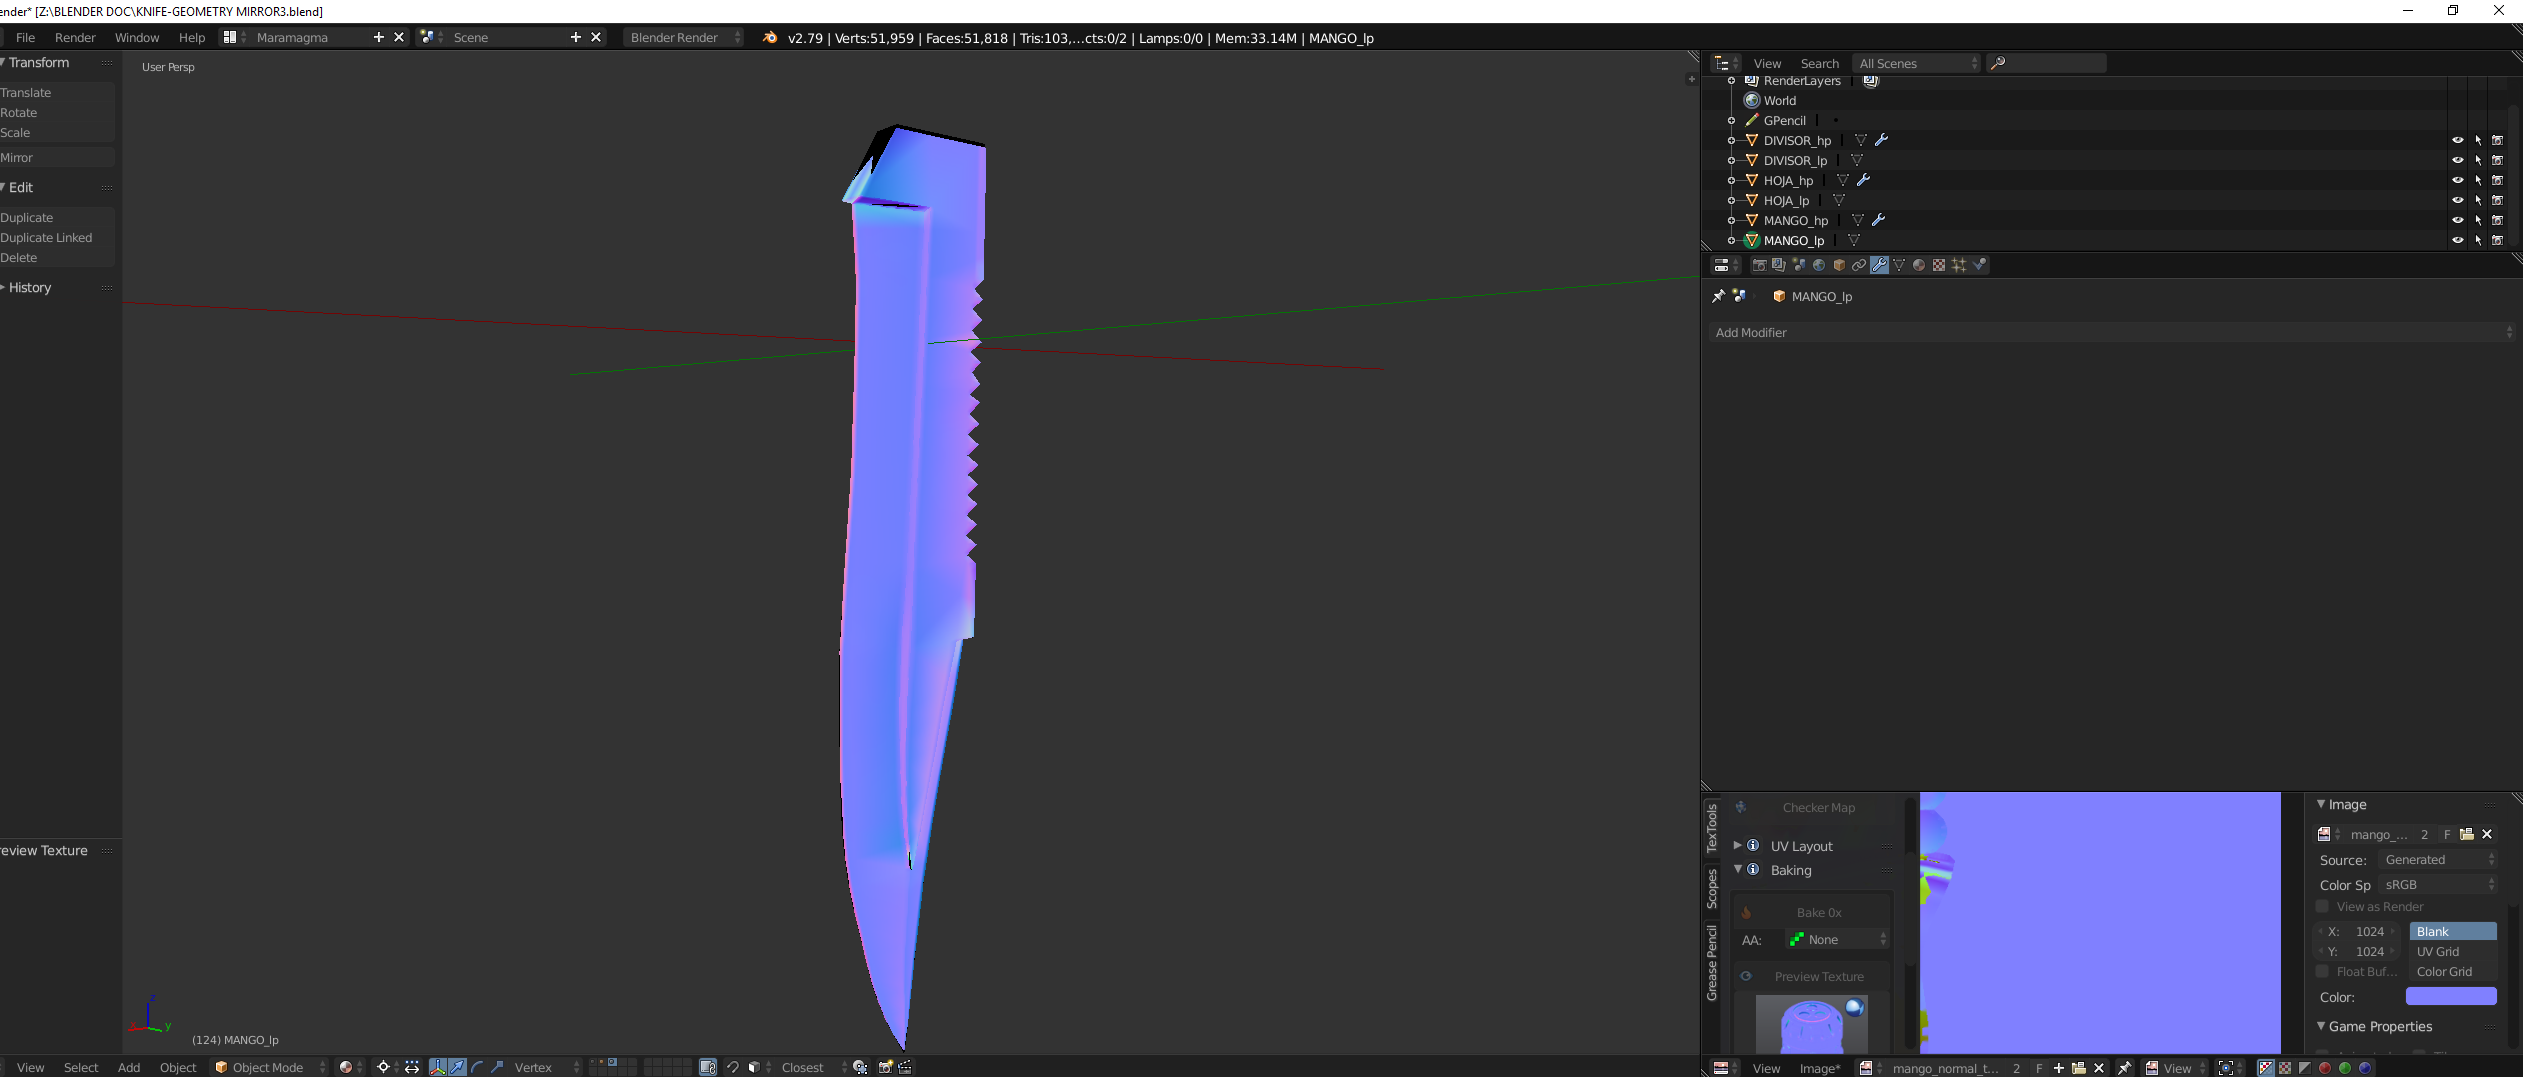Open the Render Layers properties tab
This screenshot has height=1077, width=2523.
(1779, 265)
